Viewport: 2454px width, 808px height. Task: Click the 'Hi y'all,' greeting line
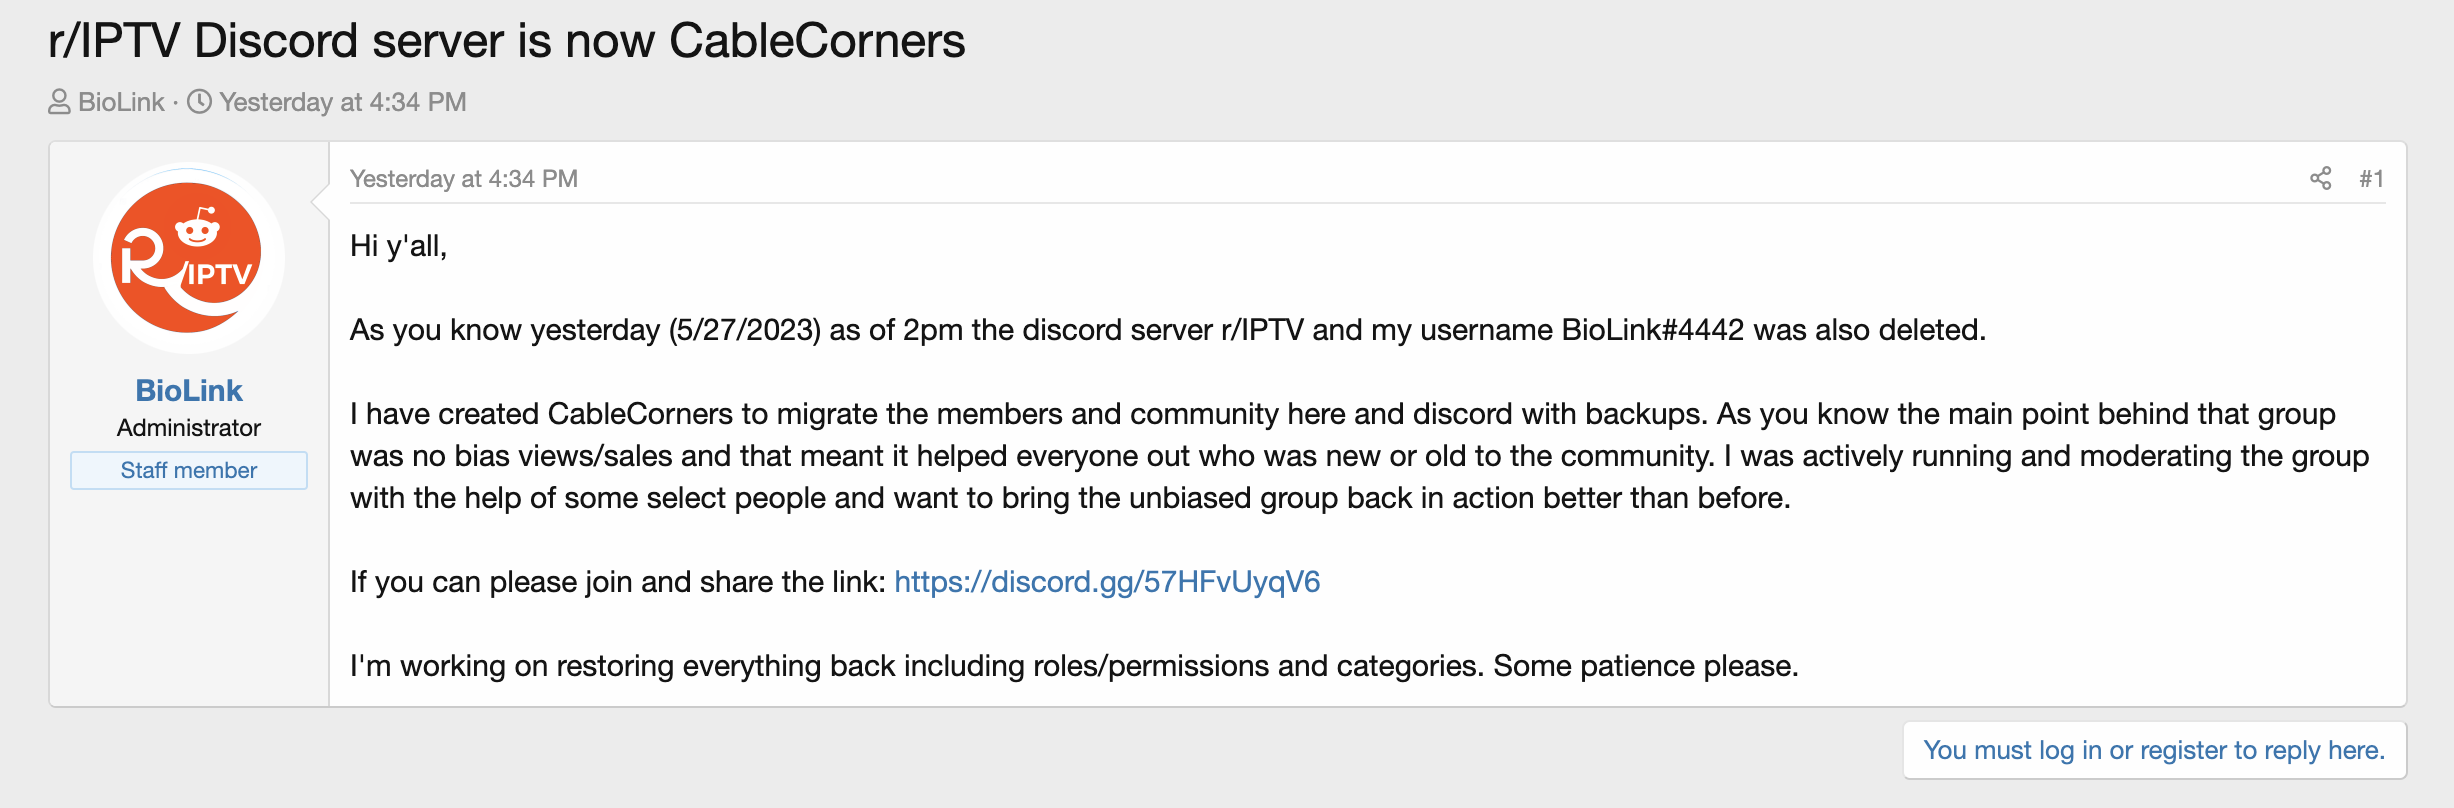[x=398, y=246]
